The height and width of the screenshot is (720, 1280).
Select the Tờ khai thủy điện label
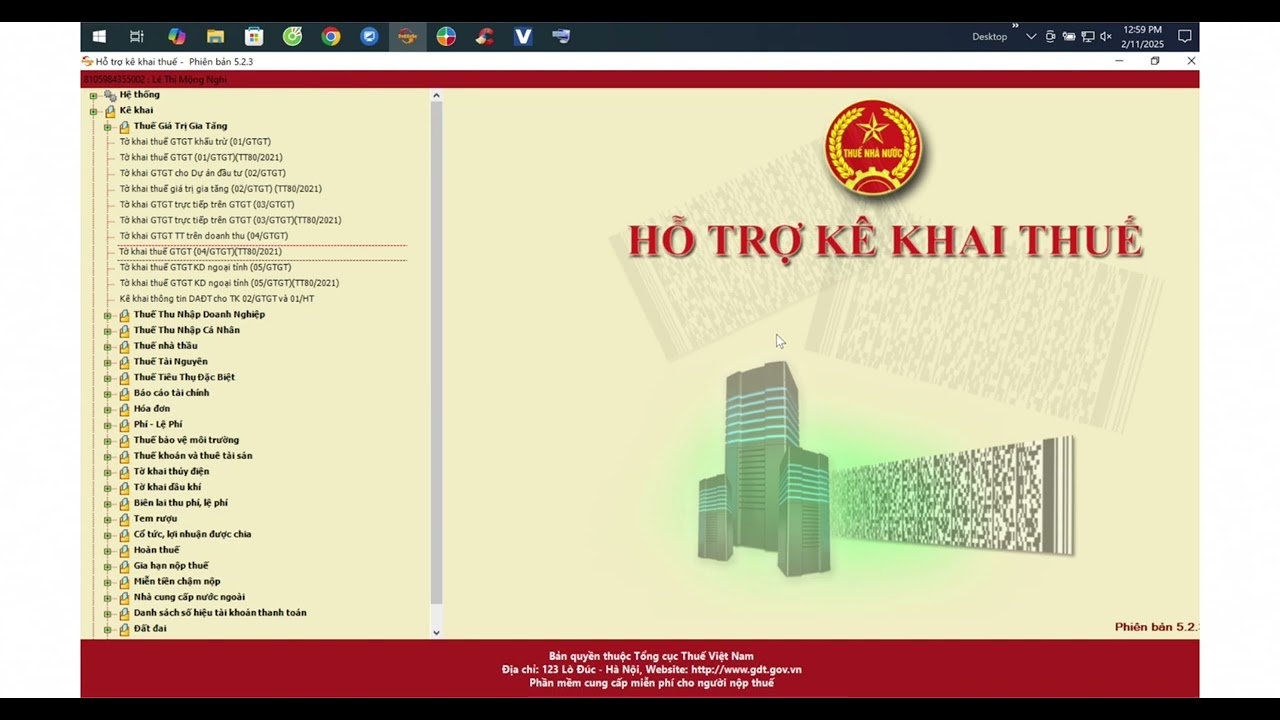pyautogui.click(x=171, y=472)
